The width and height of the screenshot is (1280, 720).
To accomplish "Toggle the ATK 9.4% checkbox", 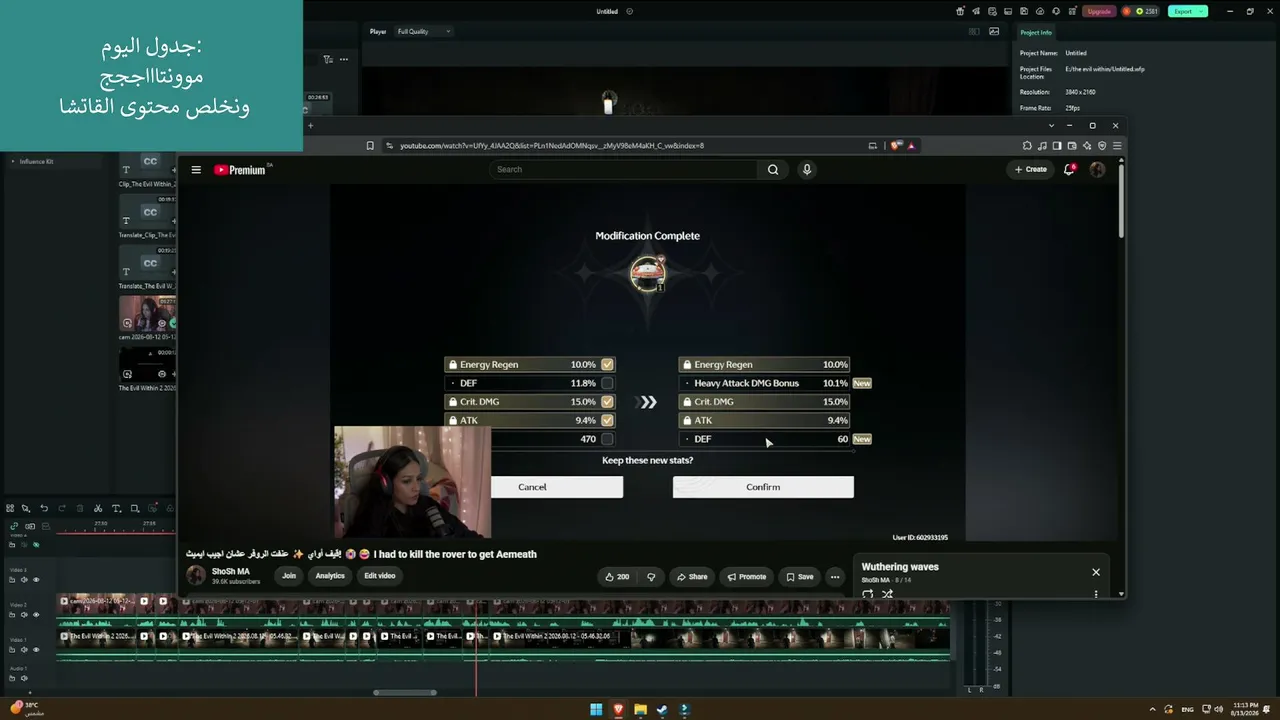I will pos(607,421).
